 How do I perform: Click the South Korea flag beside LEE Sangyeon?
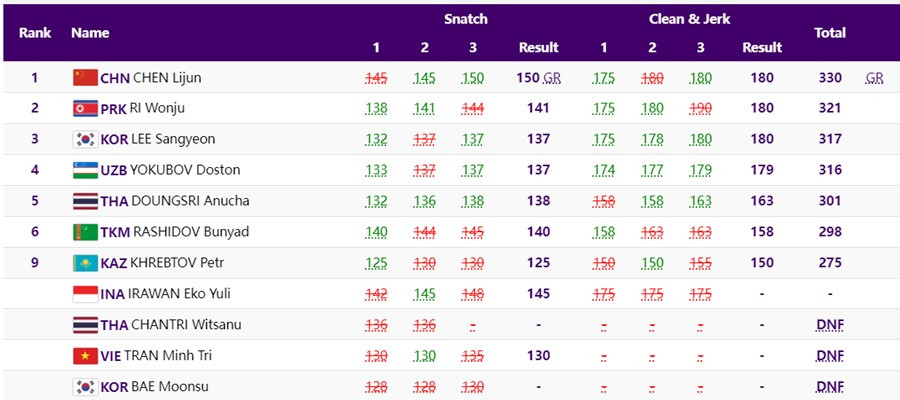(84, 140)
